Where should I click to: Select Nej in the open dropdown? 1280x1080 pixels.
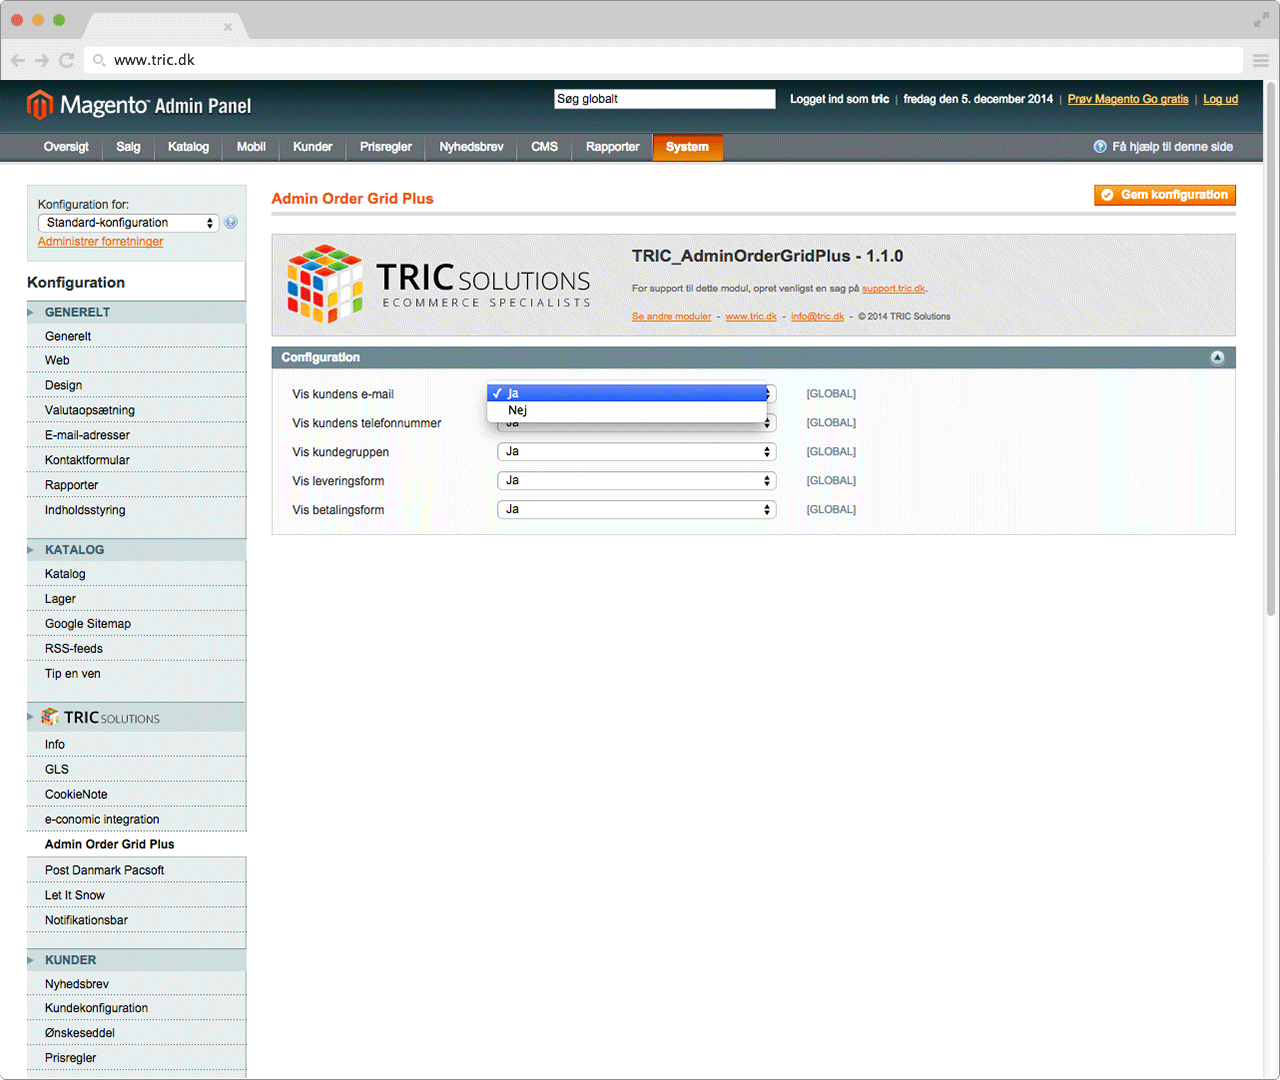click(x=518, y=410)
